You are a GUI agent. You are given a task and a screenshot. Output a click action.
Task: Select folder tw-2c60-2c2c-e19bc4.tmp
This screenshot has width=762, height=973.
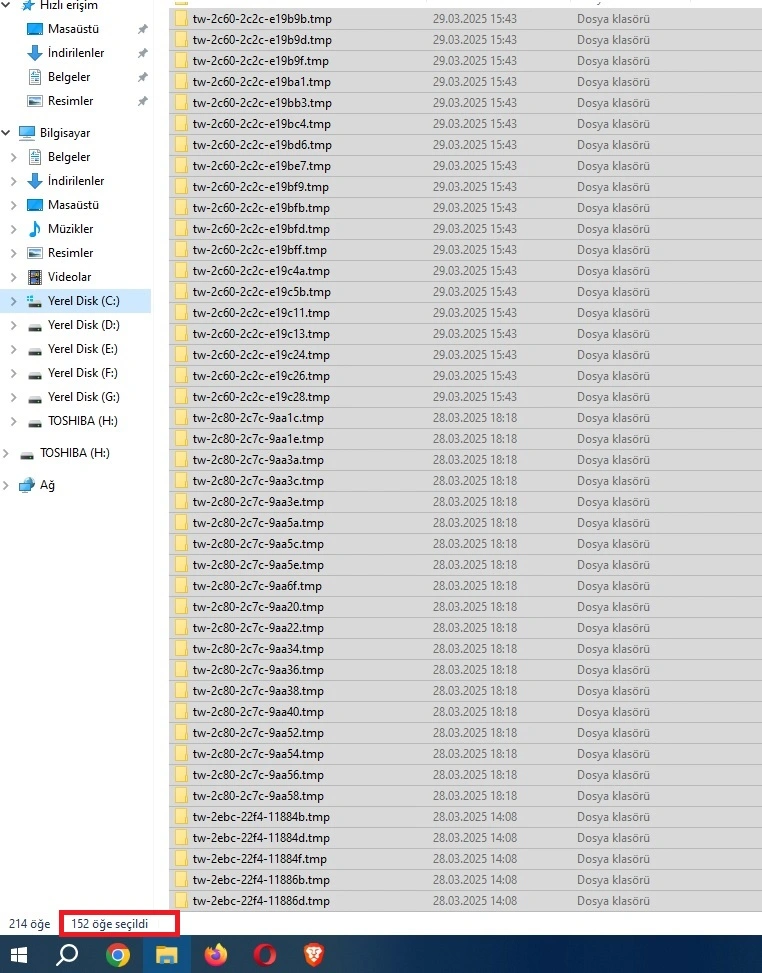[x=261, y=124]
